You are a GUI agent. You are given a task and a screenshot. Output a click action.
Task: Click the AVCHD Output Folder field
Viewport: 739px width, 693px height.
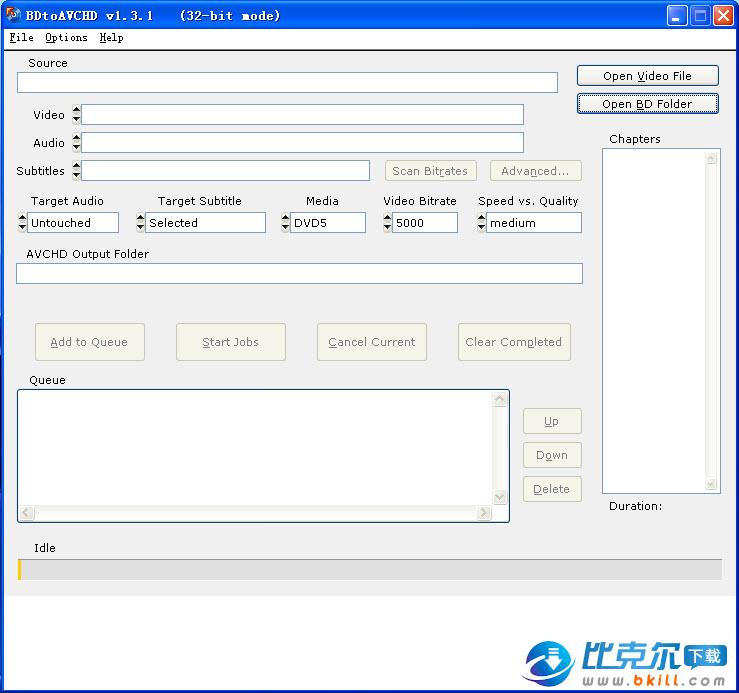pos(299,273)
